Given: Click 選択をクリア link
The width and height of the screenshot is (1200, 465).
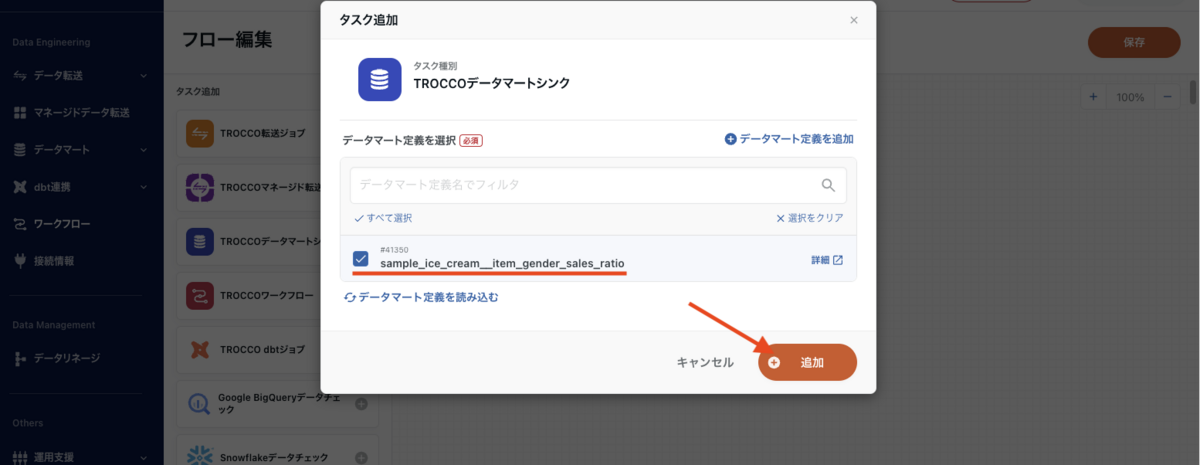Looking at the screenshot, I should pyautogui.click(x=810, y=217).
